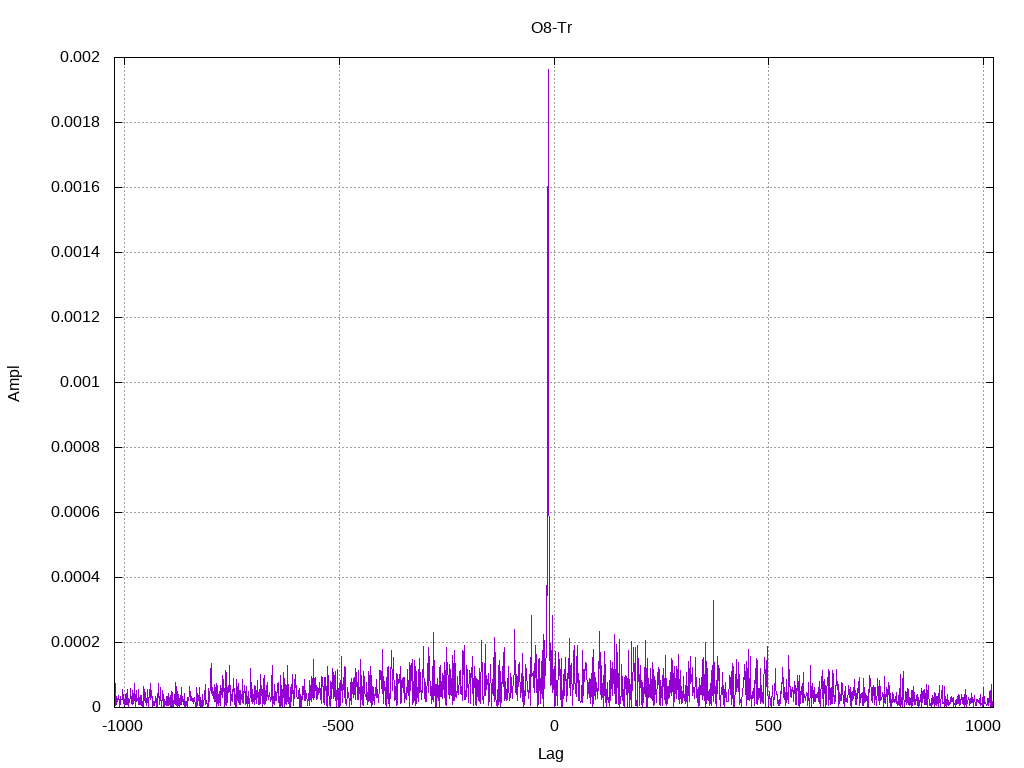1024x768 pixels.
Task: Click x-axis tick label 1000
Action: [x=983, y=726]
